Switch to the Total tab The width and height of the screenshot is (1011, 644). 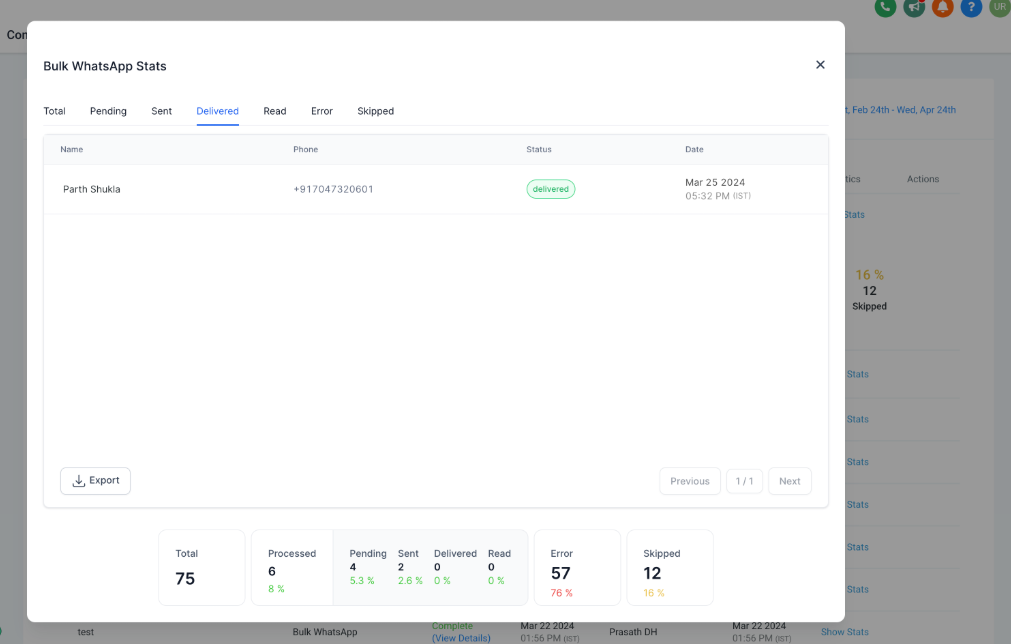(54, 111)
